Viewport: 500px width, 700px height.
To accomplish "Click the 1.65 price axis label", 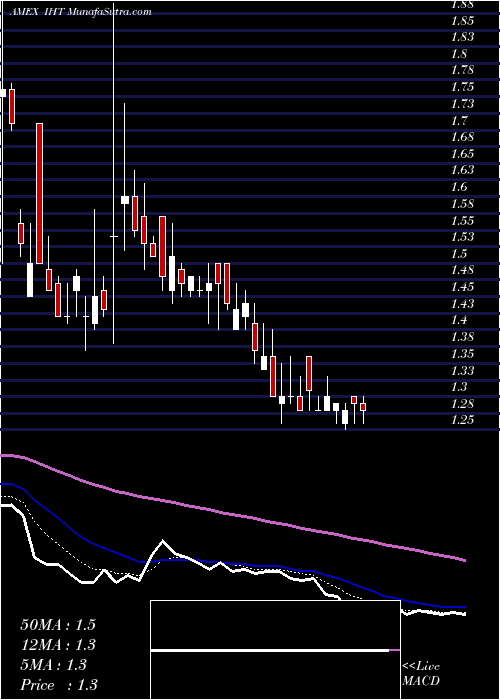I will (462, 154).
